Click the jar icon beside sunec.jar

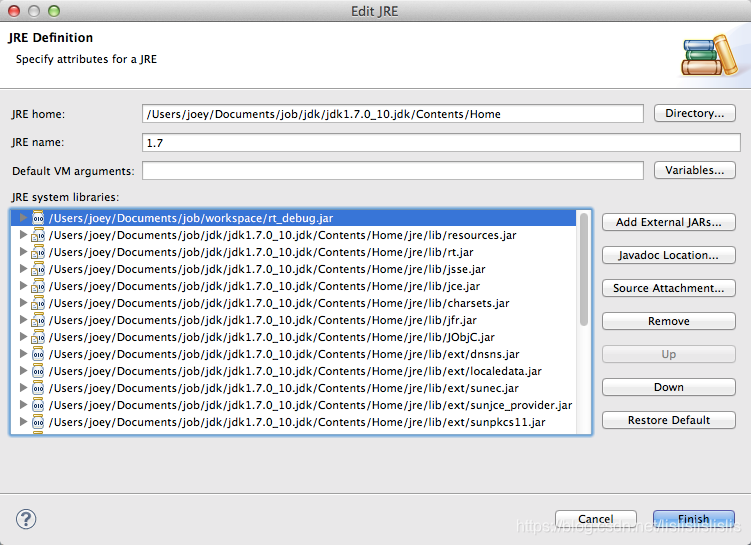point(38,388)
